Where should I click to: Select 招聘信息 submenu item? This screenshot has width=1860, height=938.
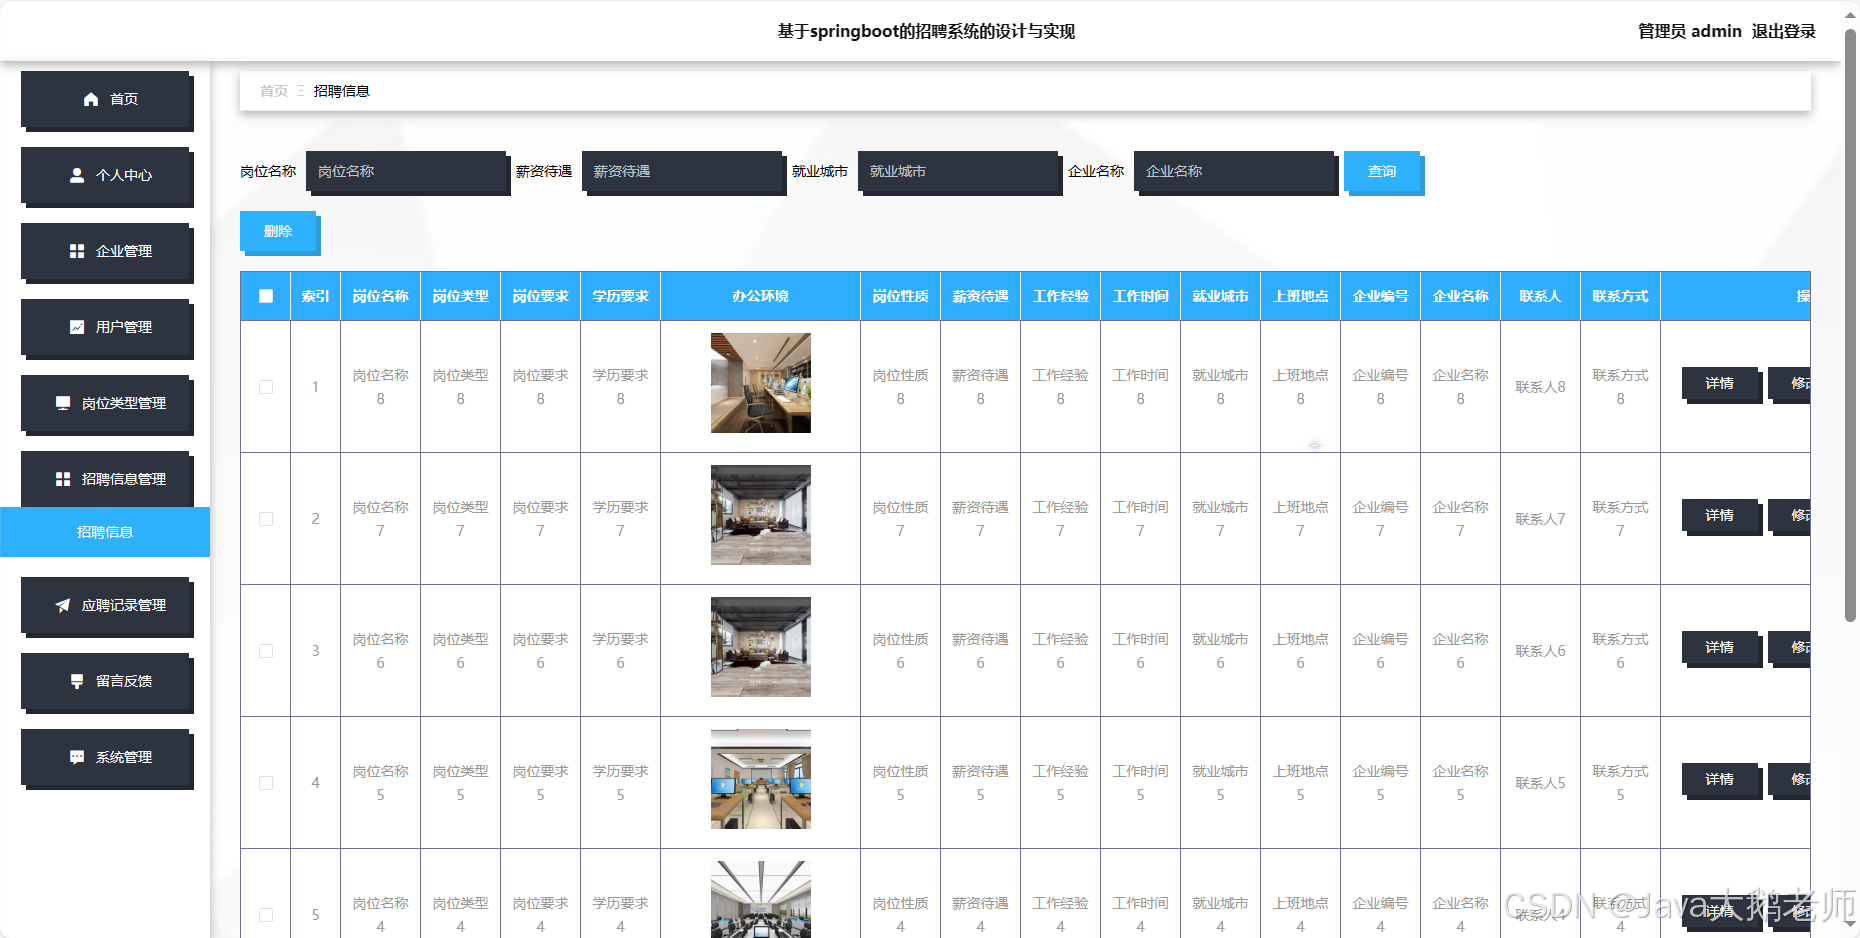[105, 532]
